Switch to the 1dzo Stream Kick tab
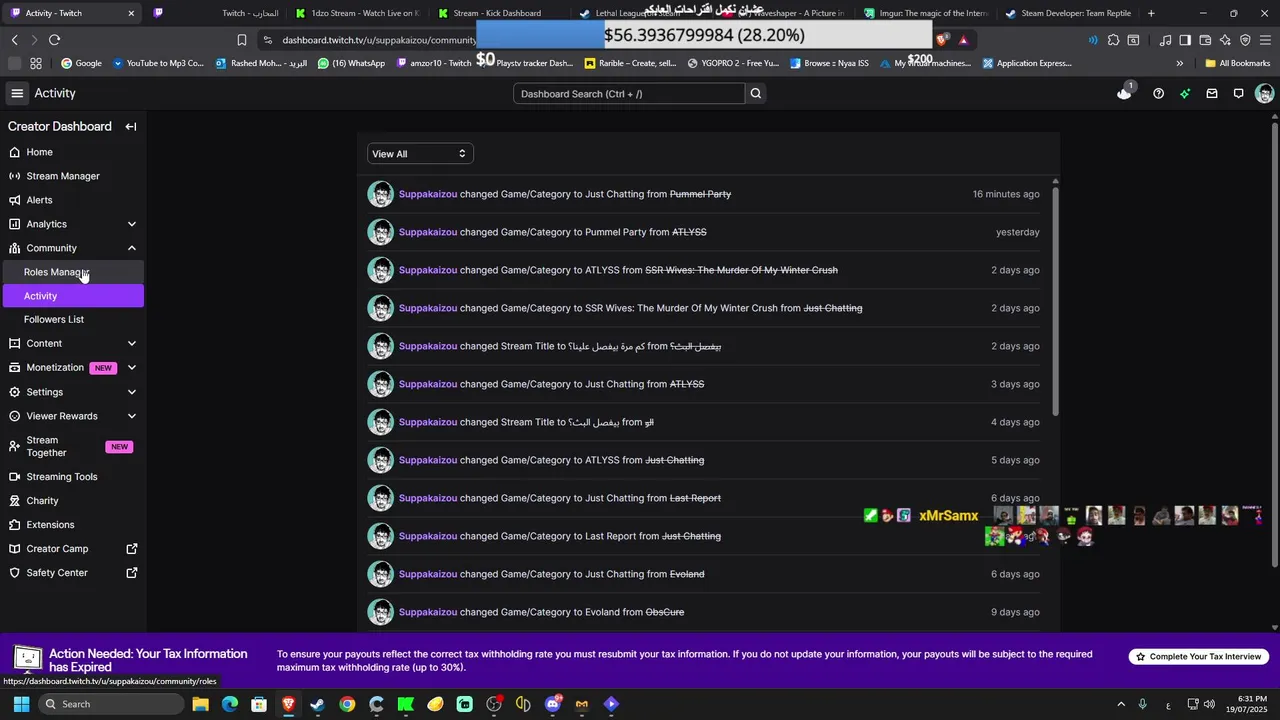Image resolution: width=1280 pixels, height=720 pixels. [x=357, y=13]
